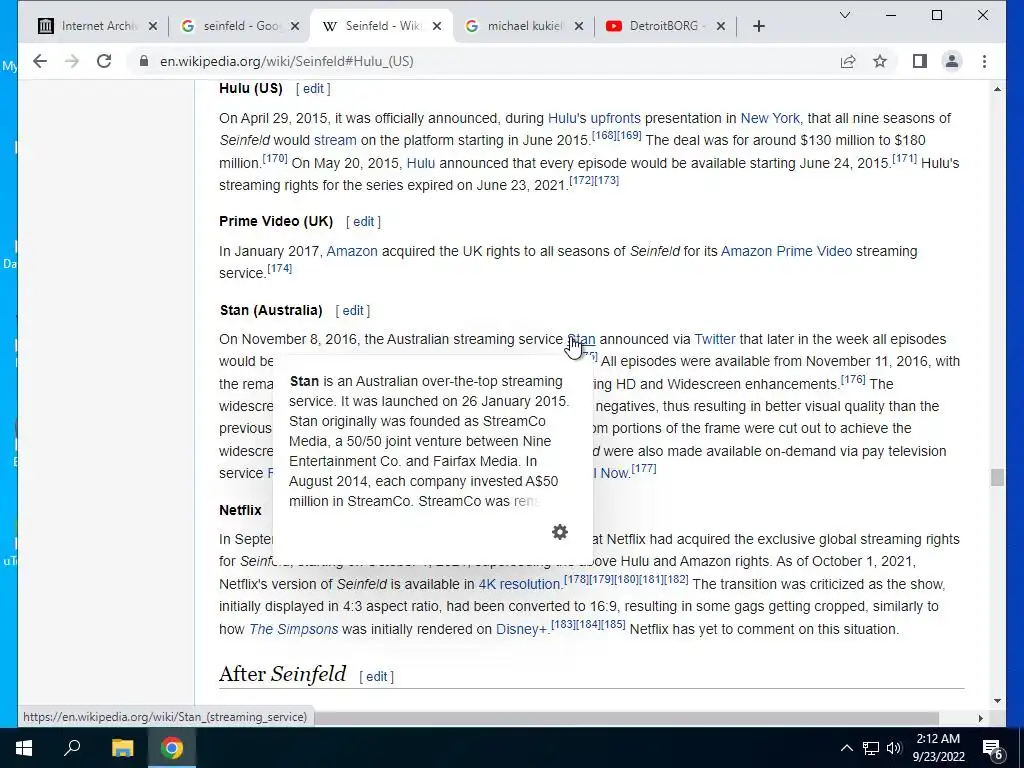
Task: Share this page icon
Action: (x=848, y=61)
